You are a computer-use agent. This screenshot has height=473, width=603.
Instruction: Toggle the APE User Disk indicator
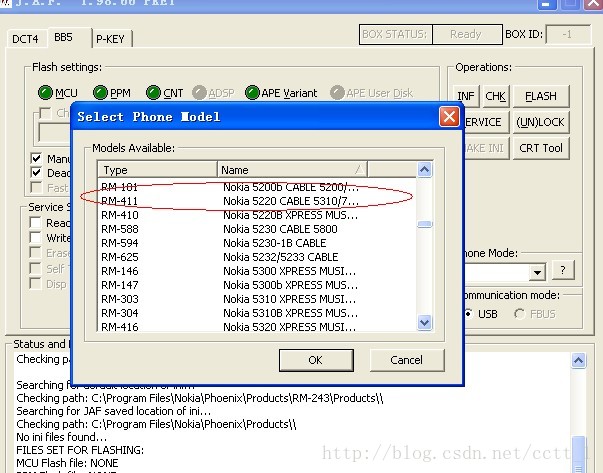[x=337, y=93]
